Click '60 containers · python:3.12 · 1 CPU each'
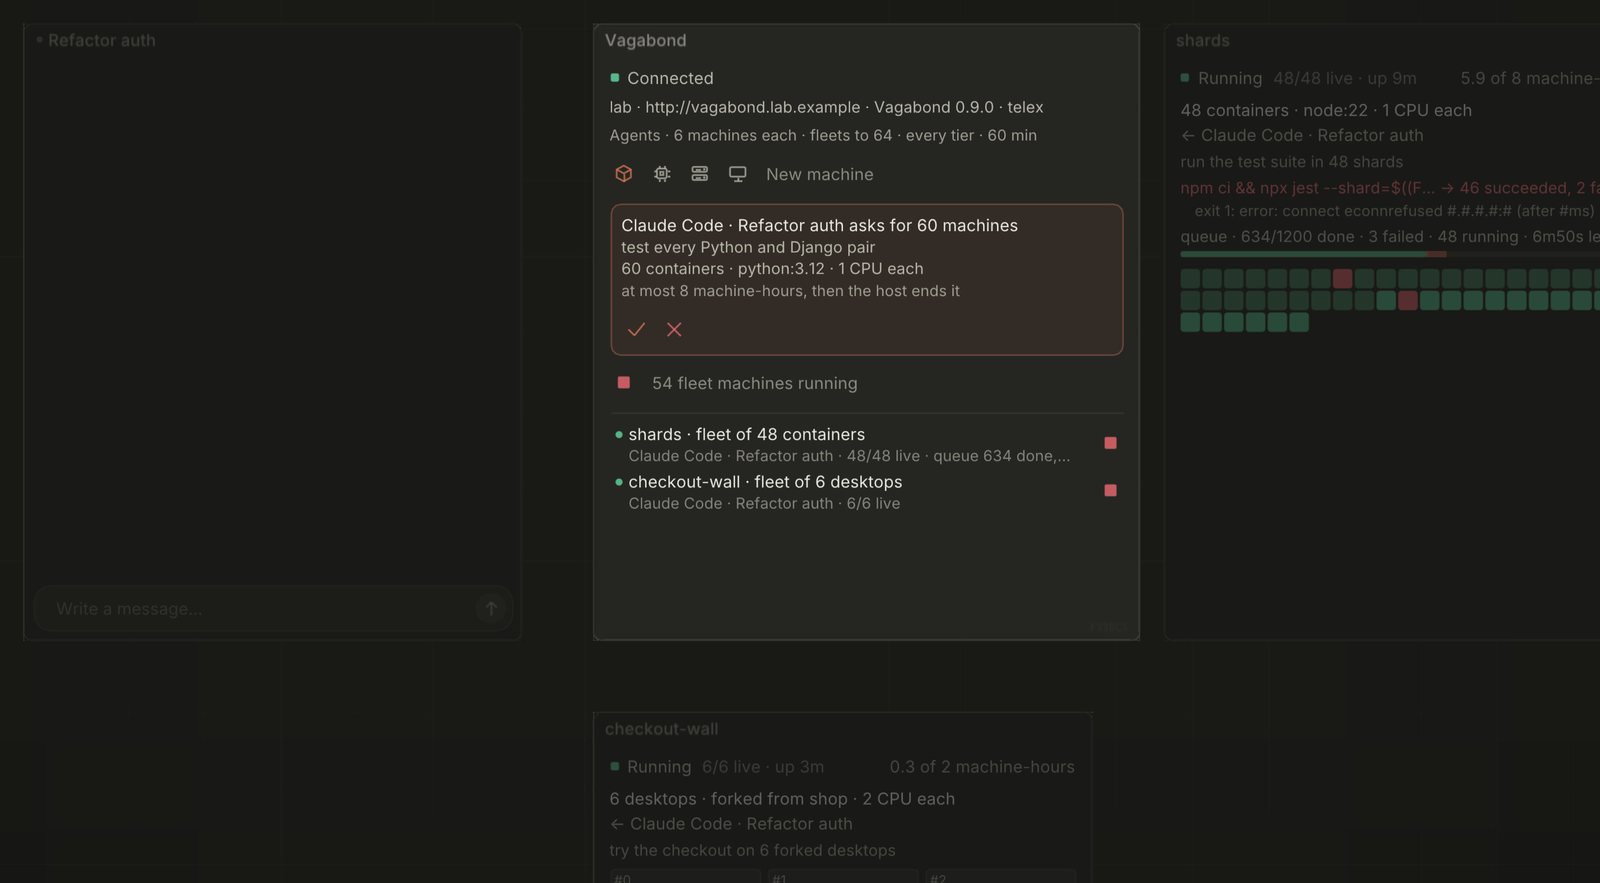This screenshot has width=1600, height=883. click(772, 268)
